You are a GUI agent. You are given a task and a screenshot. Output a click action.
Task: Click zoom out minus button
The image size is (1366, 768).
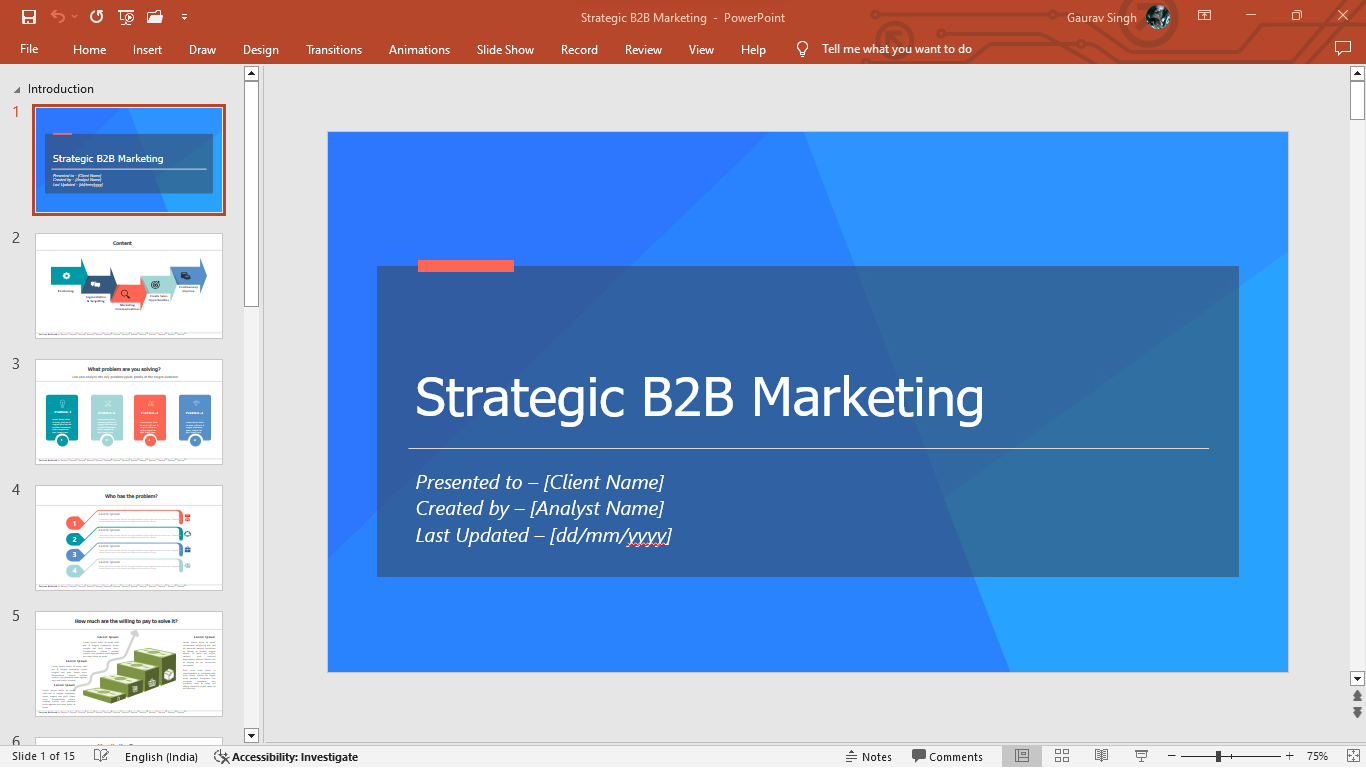pos(1172,757)
